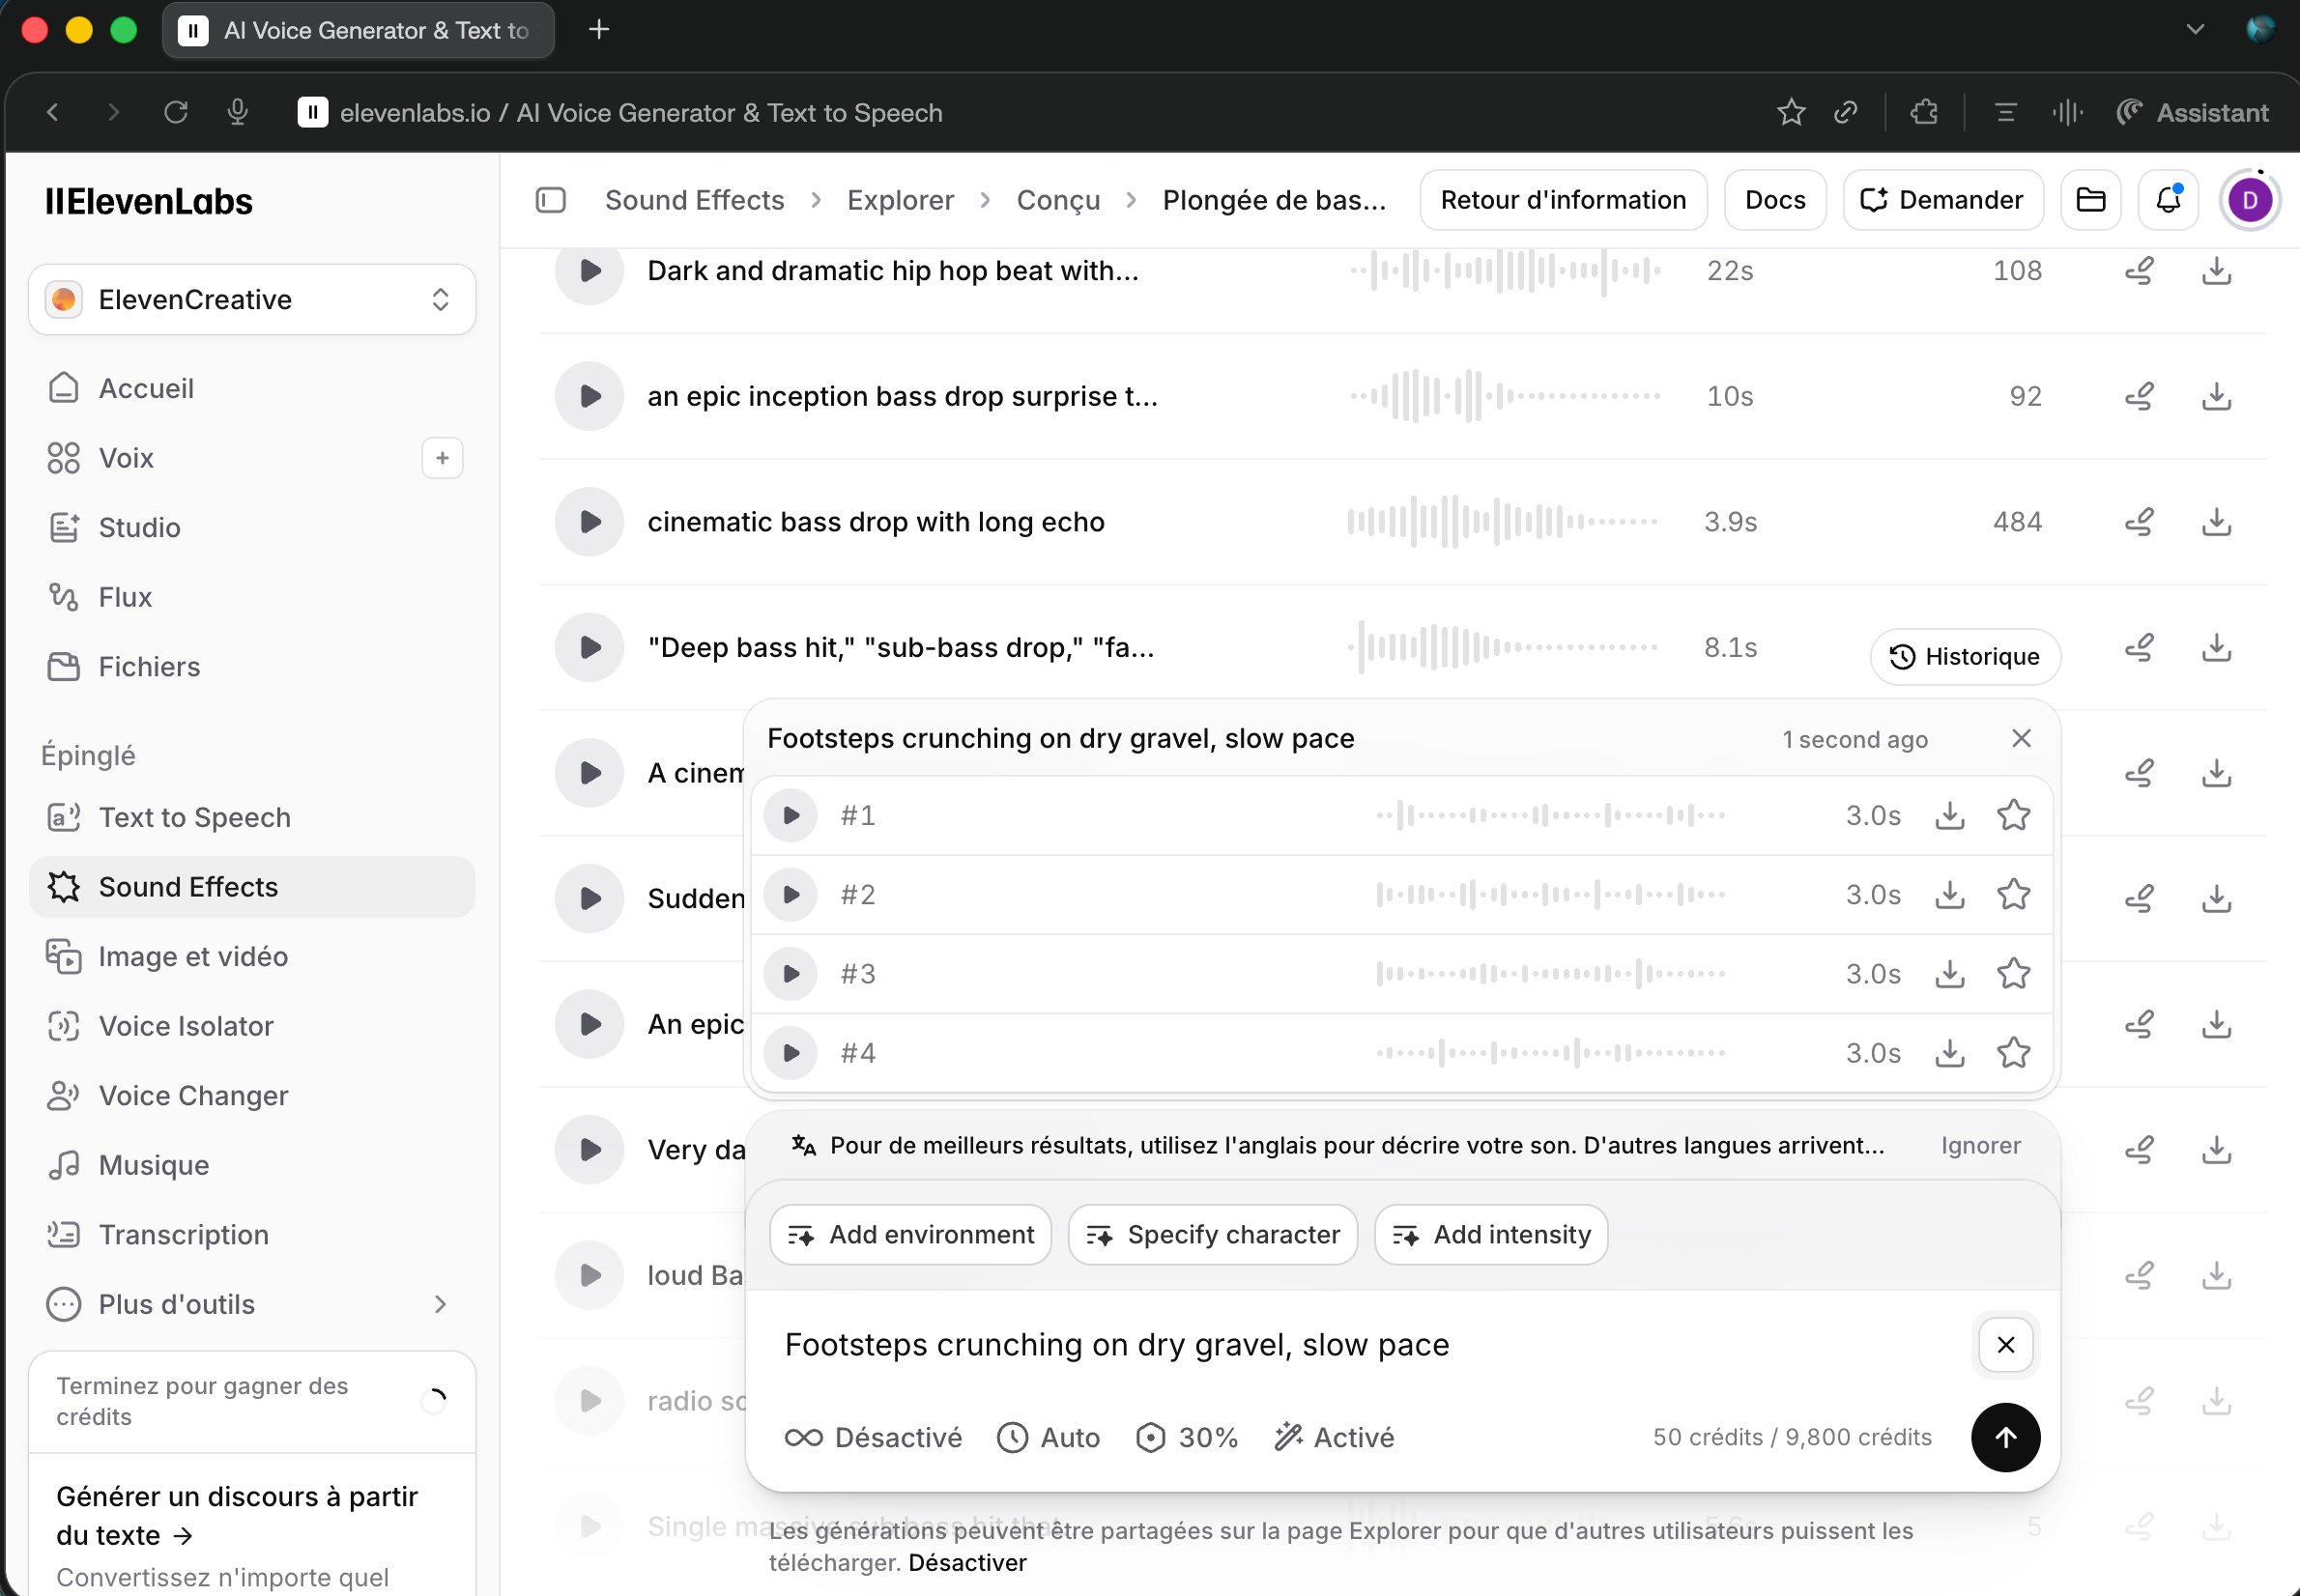Open the user profile avatar D
The image size is (2300, 1596).
(2250, 200)
